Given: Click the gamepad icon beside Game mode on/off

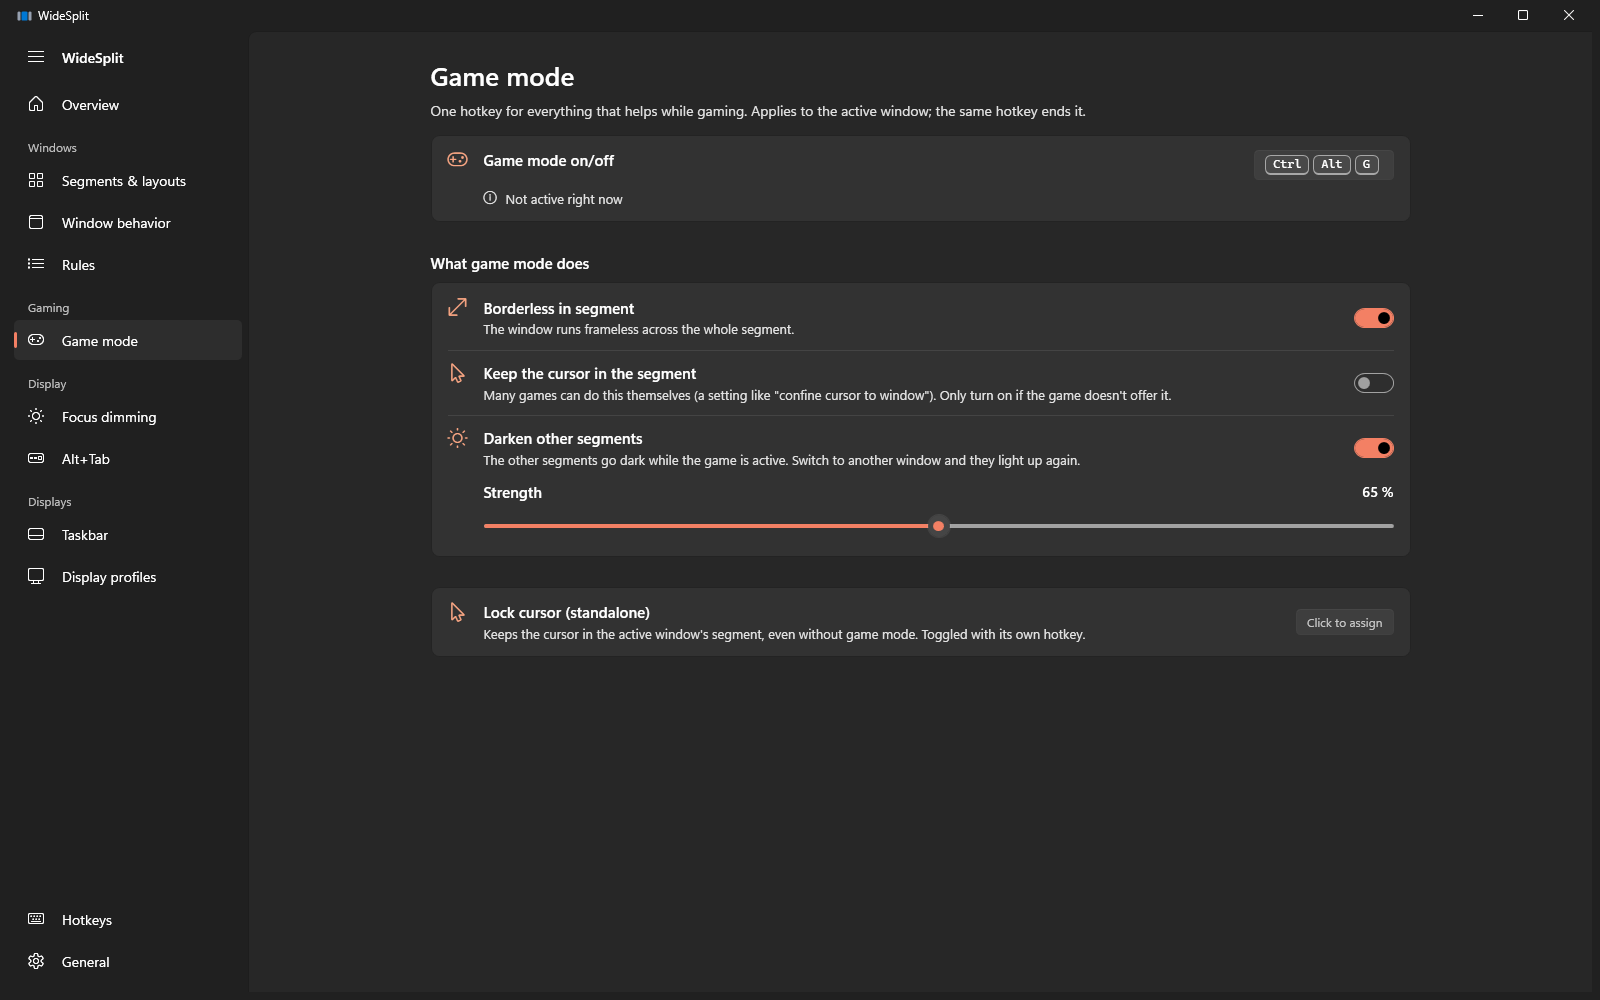Looking at the screenshot, I should tap(457, 160).
